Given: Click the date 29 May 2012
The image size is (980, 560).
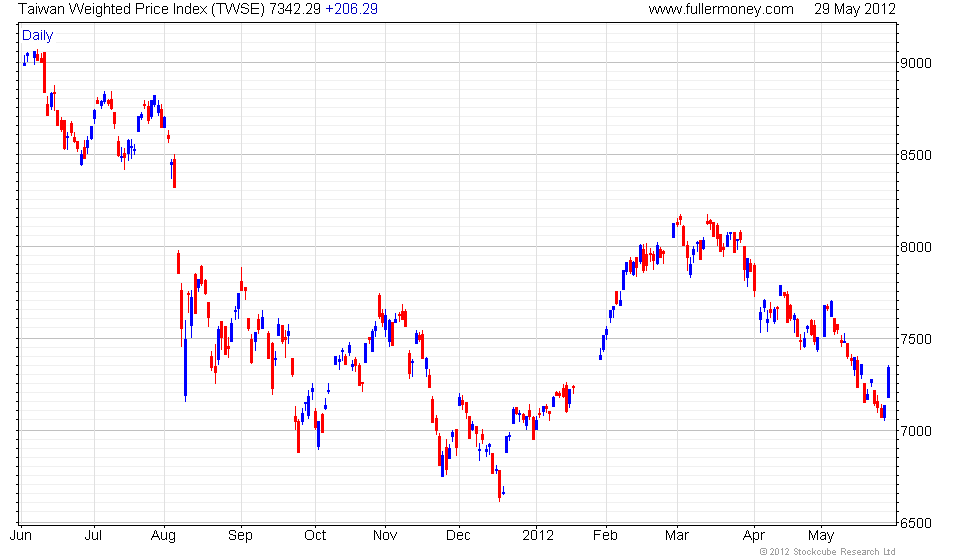Looking at the screenshot, I should pyautogui.click(x=854, y=9).
